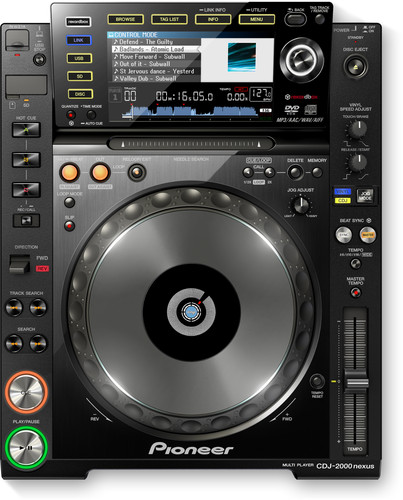
Task: Click the hot cue REC/CALL button
Action: pos(26,221)
